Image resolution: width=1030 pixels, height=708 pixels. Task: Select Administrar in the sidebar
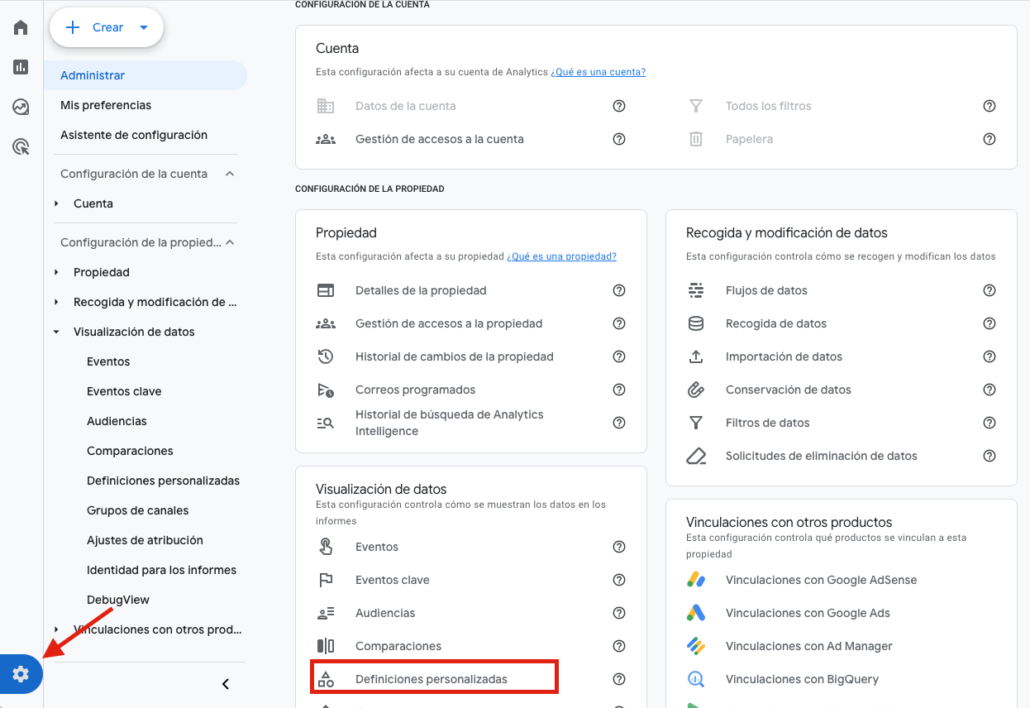point(94,74)
